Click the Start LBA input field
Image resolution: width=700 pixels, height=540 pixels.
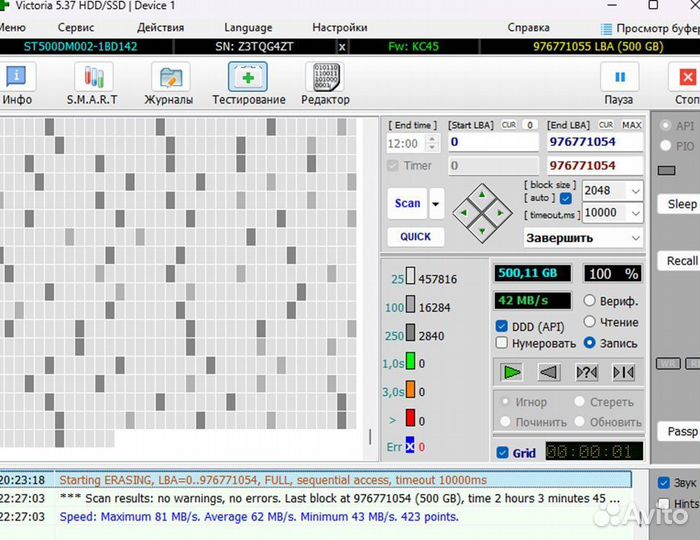tap(490, 142)
